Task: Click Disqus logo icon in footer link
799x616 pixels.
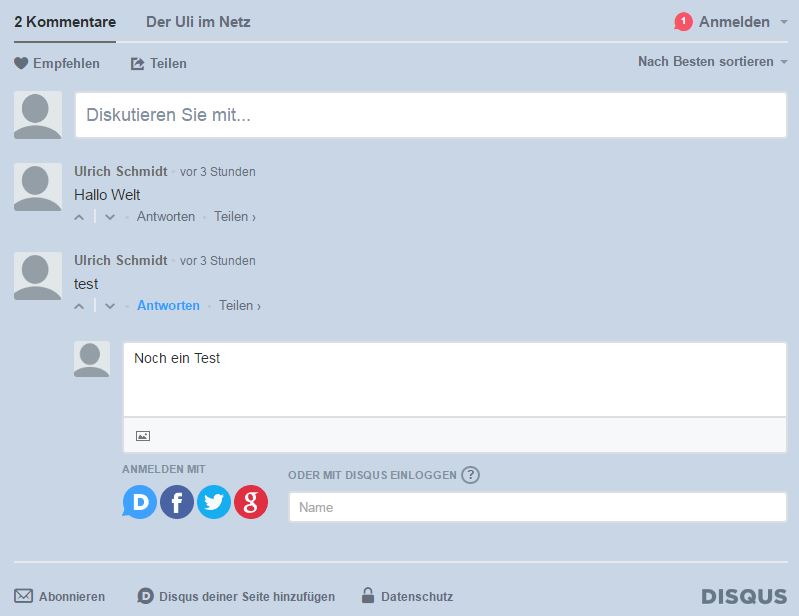Action: click(x=145, y=596)
